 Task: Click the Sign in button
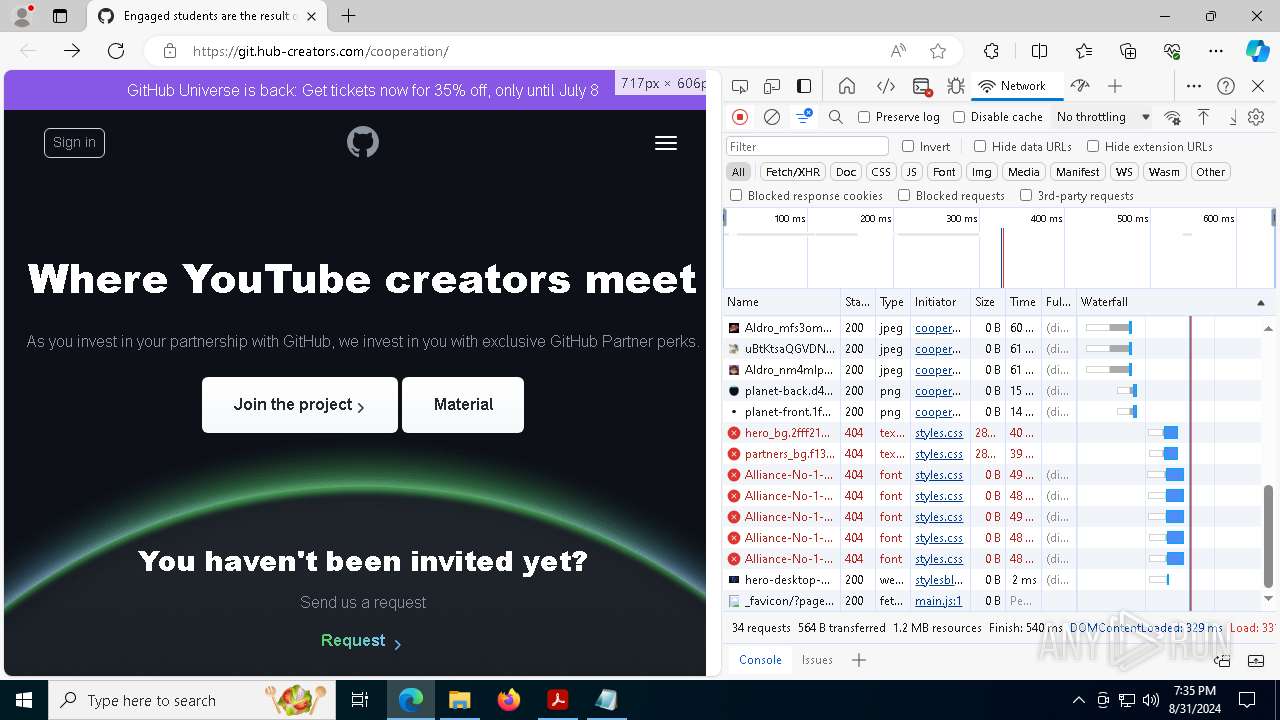tap(74, 143)
